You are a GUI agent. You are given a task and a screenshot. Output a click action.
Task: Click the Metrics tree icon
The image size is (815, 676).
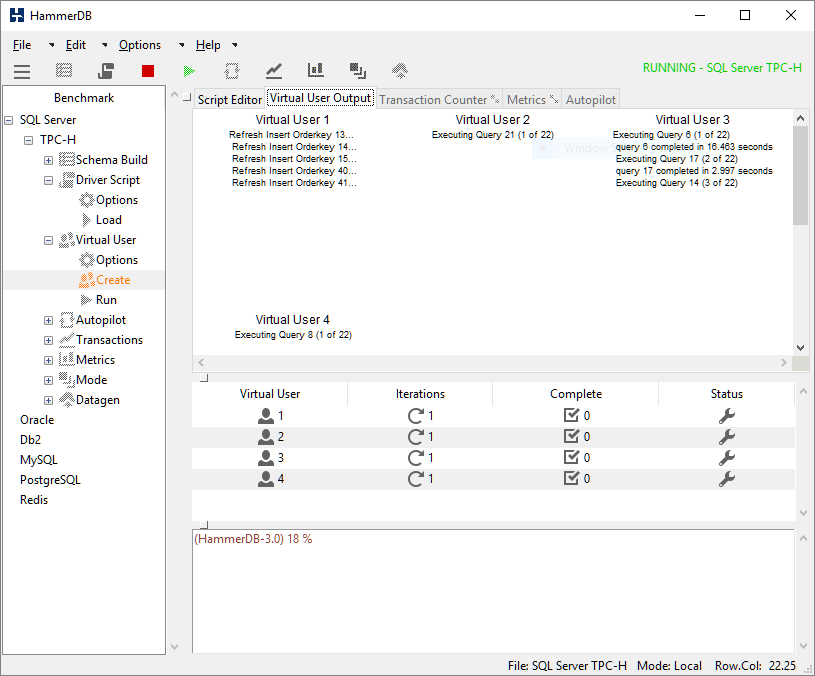pos(67,360)
